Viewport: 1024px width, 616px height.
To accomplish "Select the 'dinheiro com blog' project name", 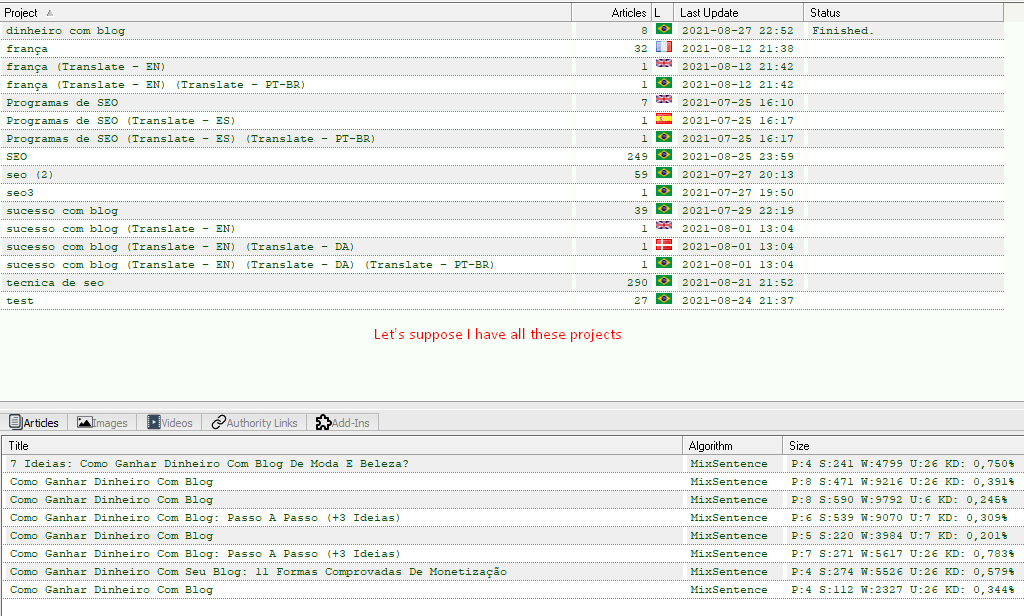I will (x=65, y=31).
